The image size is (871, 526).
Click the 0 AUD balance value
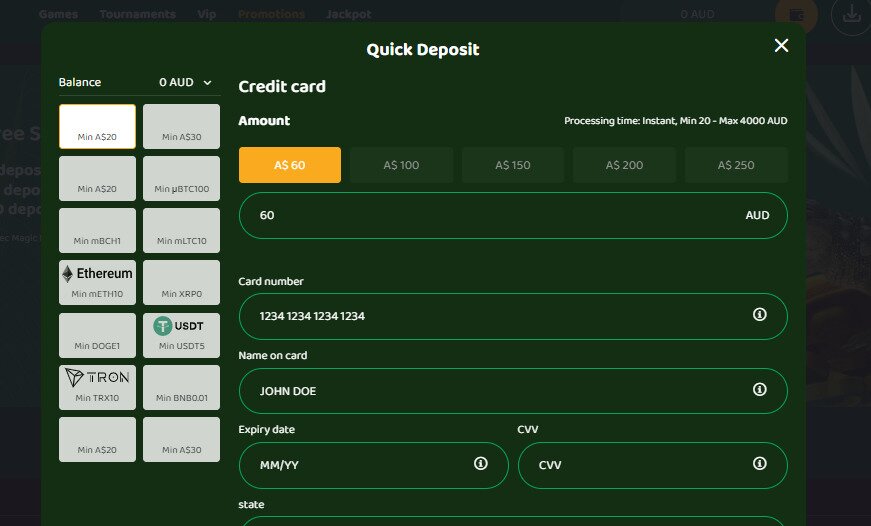[x=176, y=82]
